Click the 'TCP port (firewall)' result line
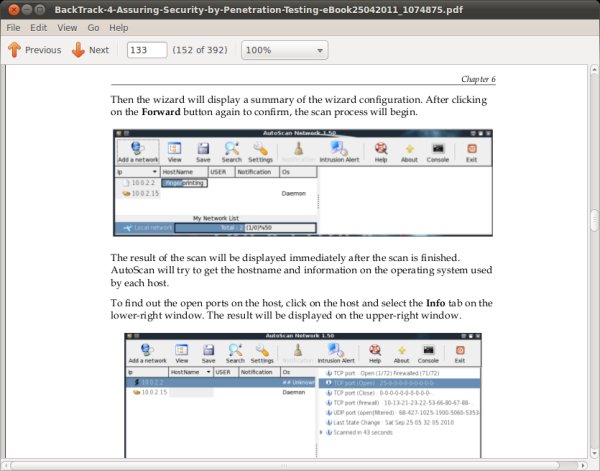This screenshot has height=471, width=600. 399,403
